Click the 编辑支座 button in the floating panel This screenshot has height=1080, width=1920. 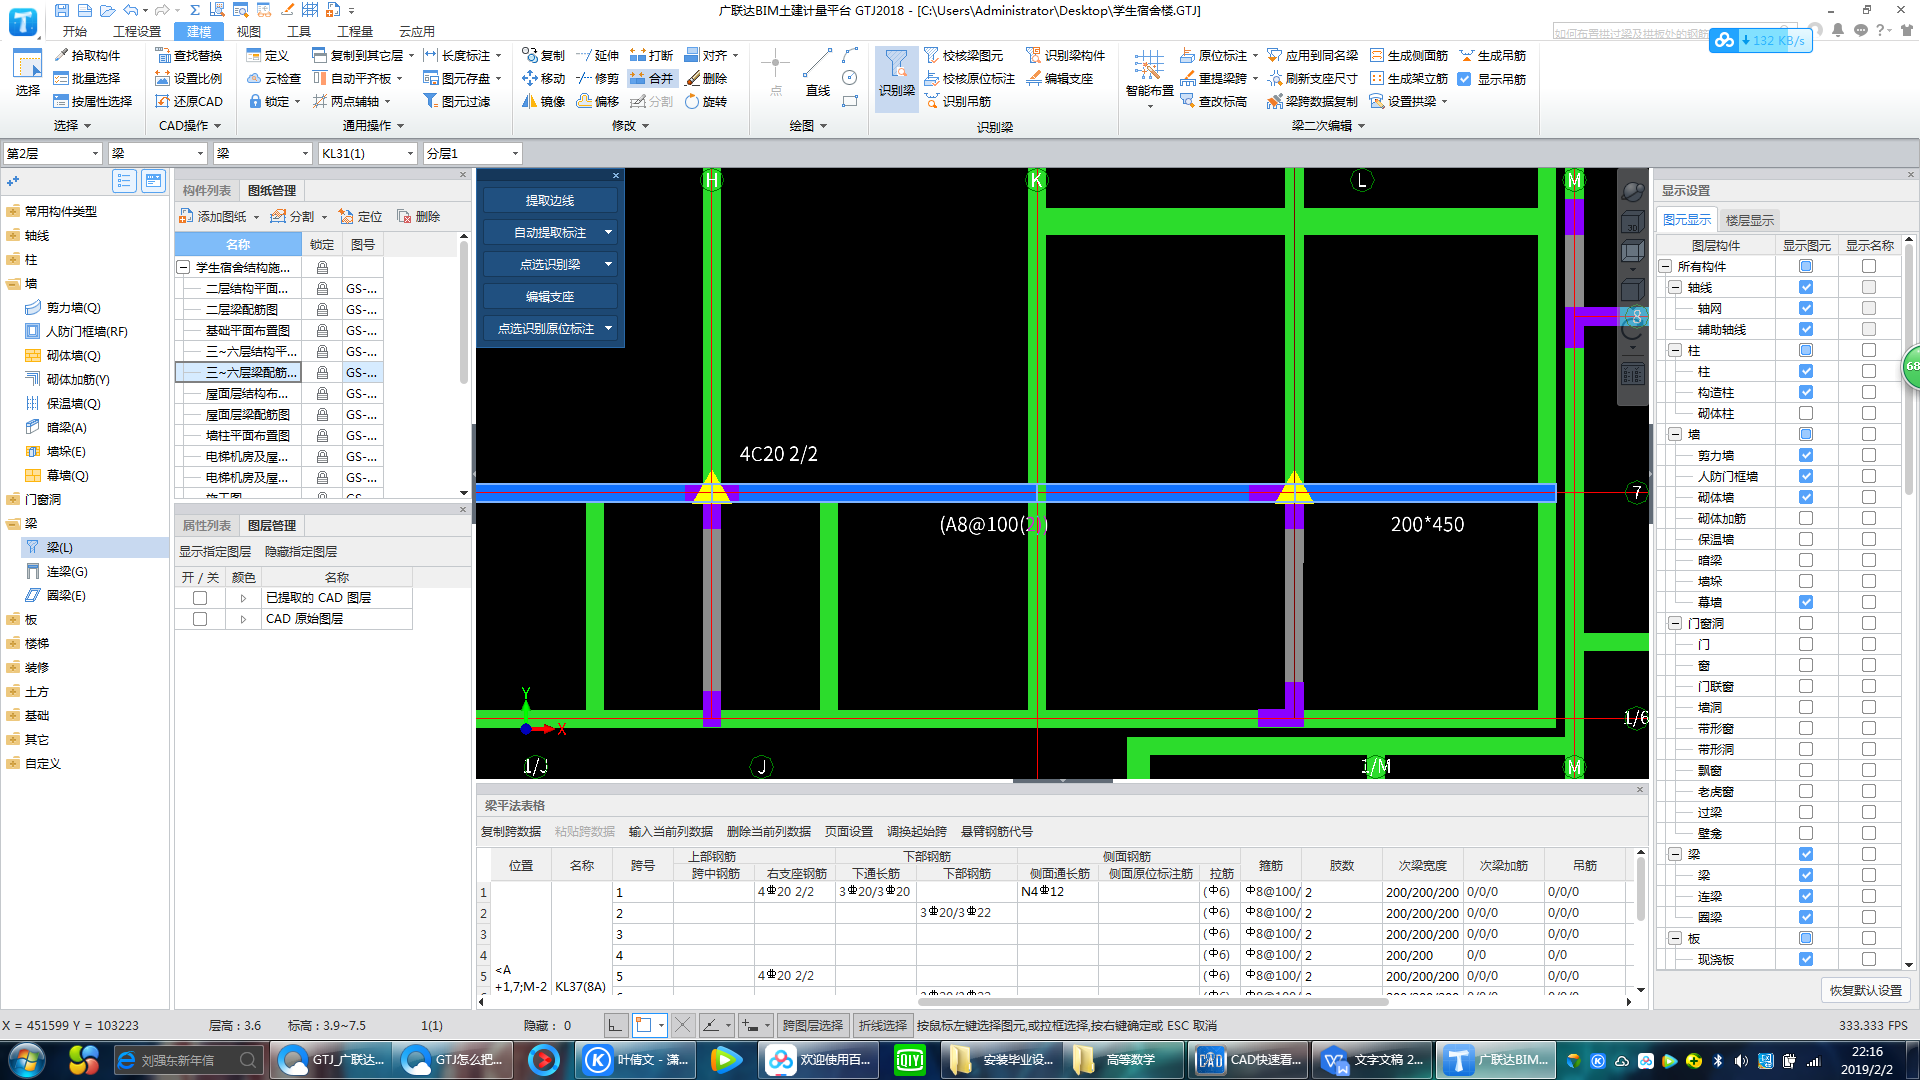click(x=550, y=296)
